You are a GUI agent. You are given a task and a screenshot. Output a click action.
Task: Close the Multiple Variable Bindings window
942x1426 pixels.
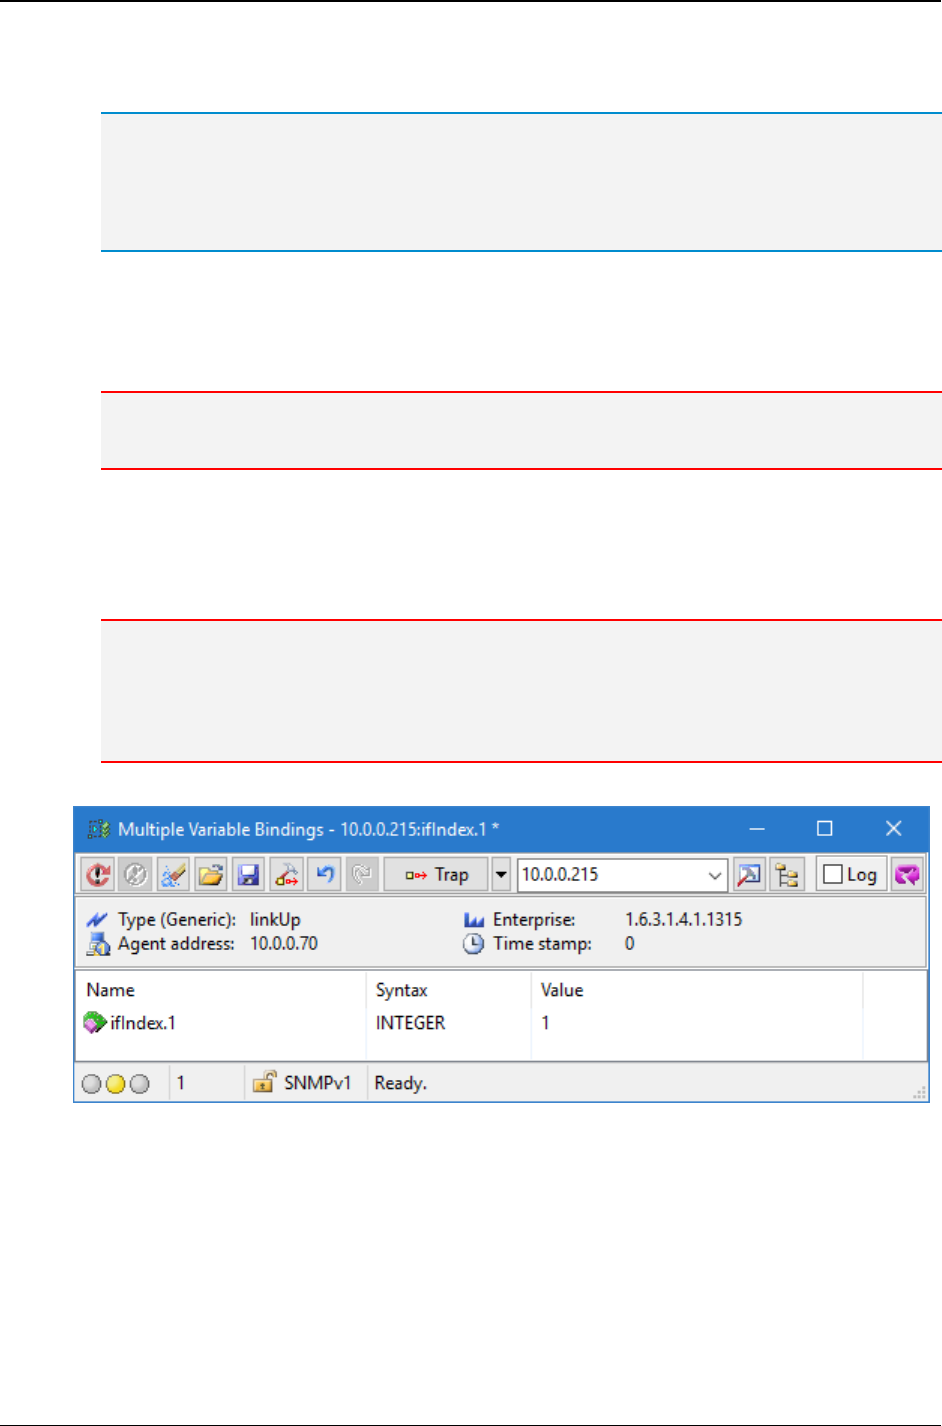click(894, 829)
